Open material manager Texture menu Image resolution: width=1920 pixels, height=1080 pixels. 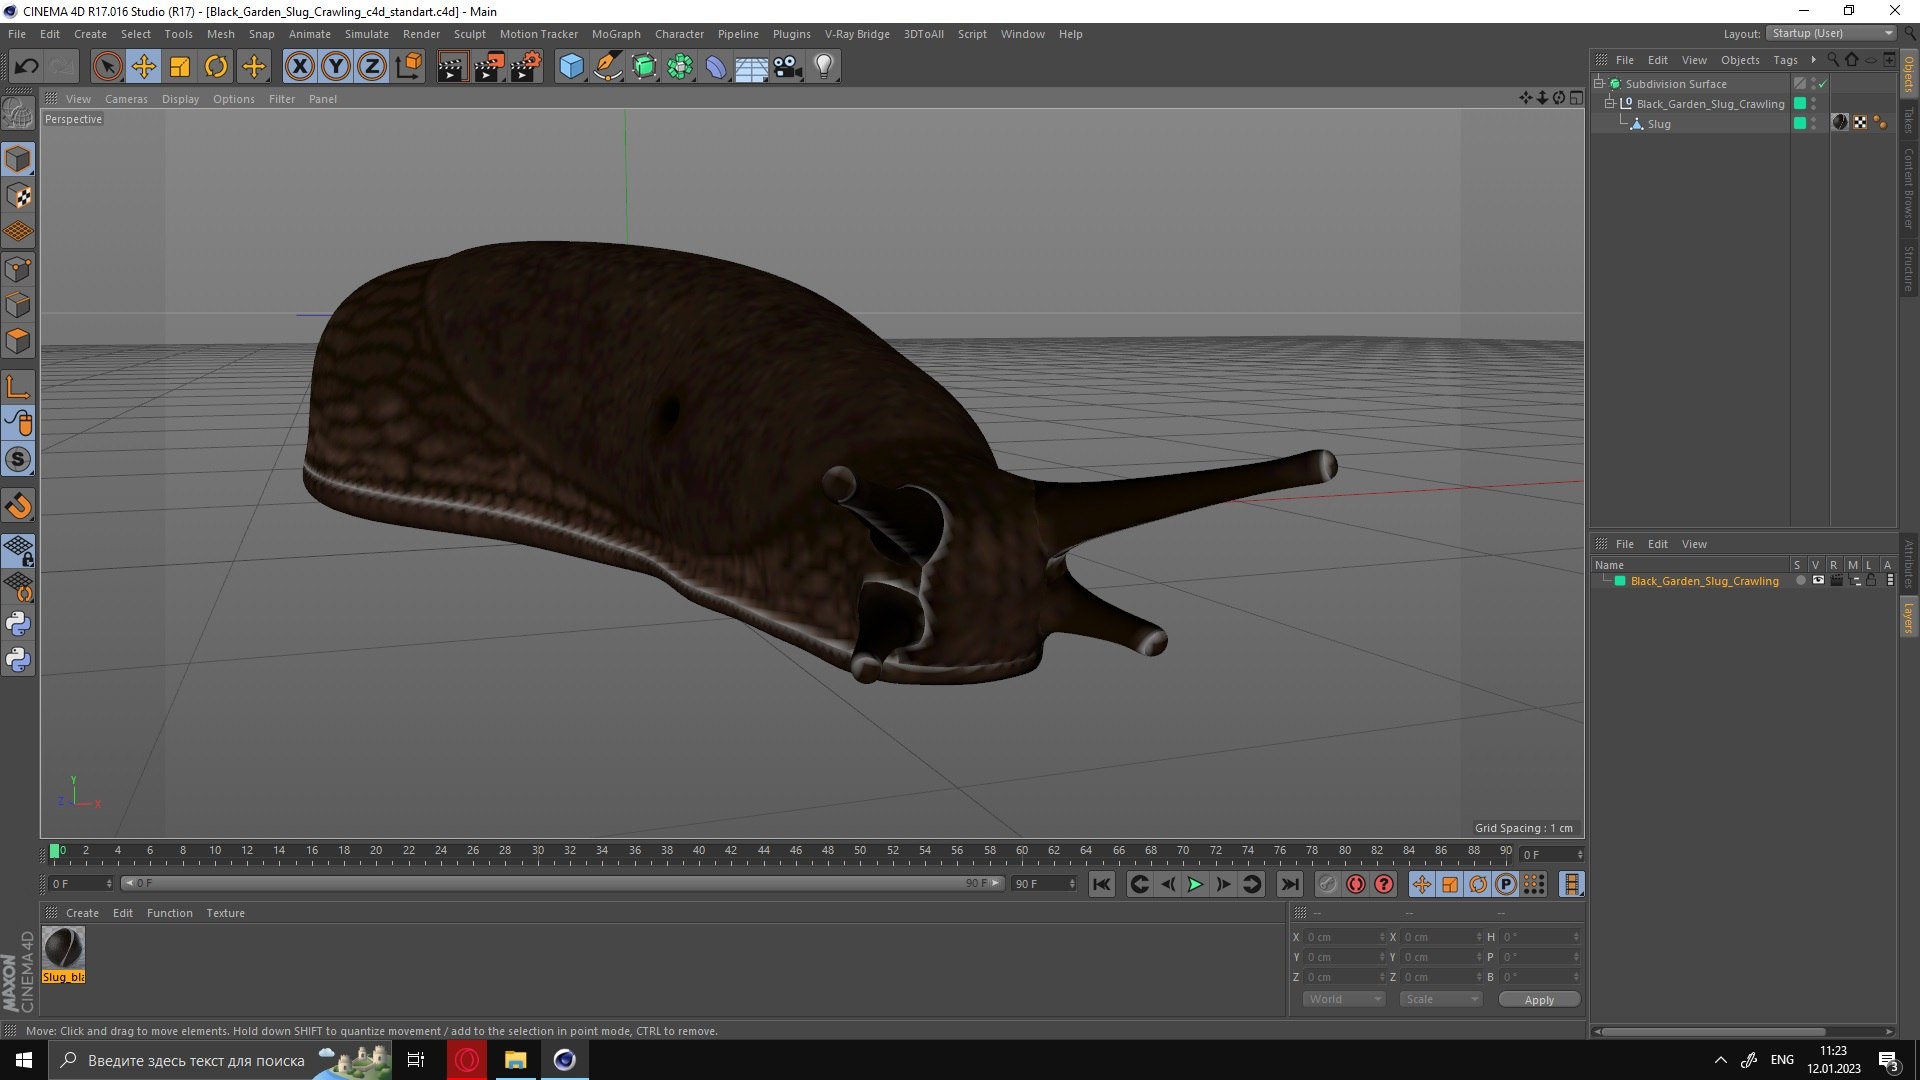(x=225, y=913)
